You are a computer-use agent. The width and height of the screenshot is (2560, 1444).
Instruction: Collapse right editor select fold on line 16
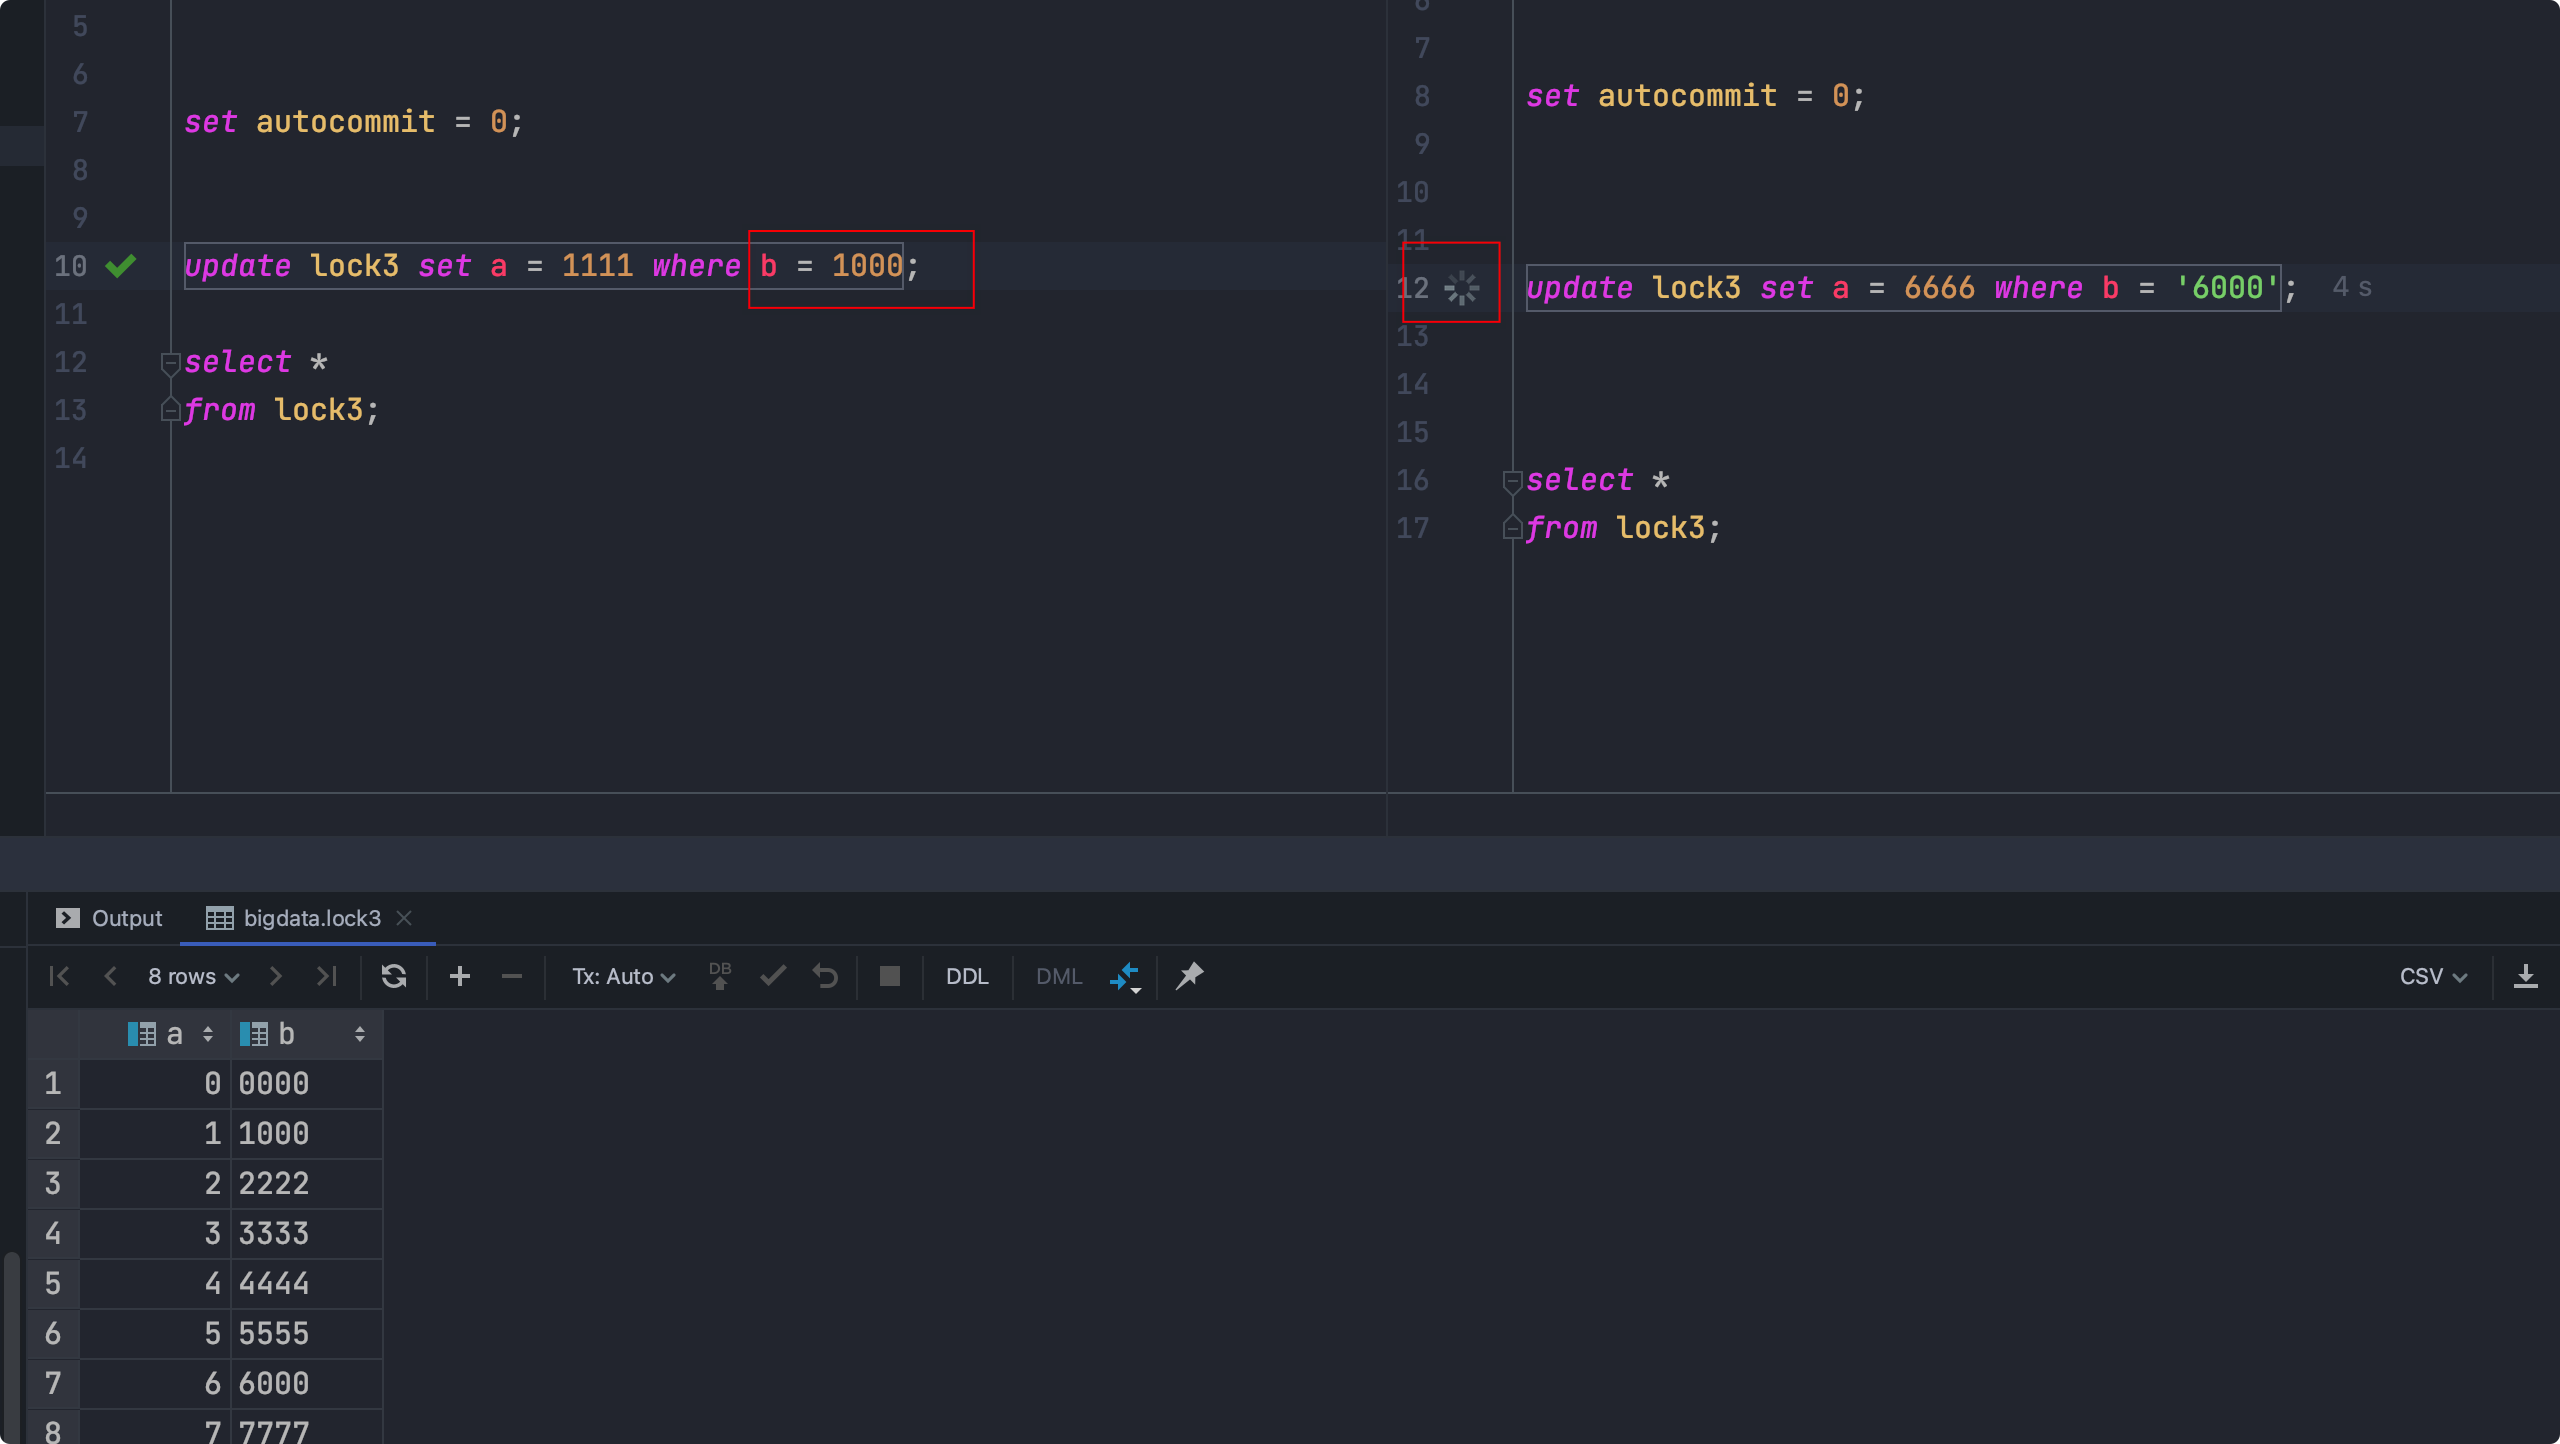[1512, 481]
